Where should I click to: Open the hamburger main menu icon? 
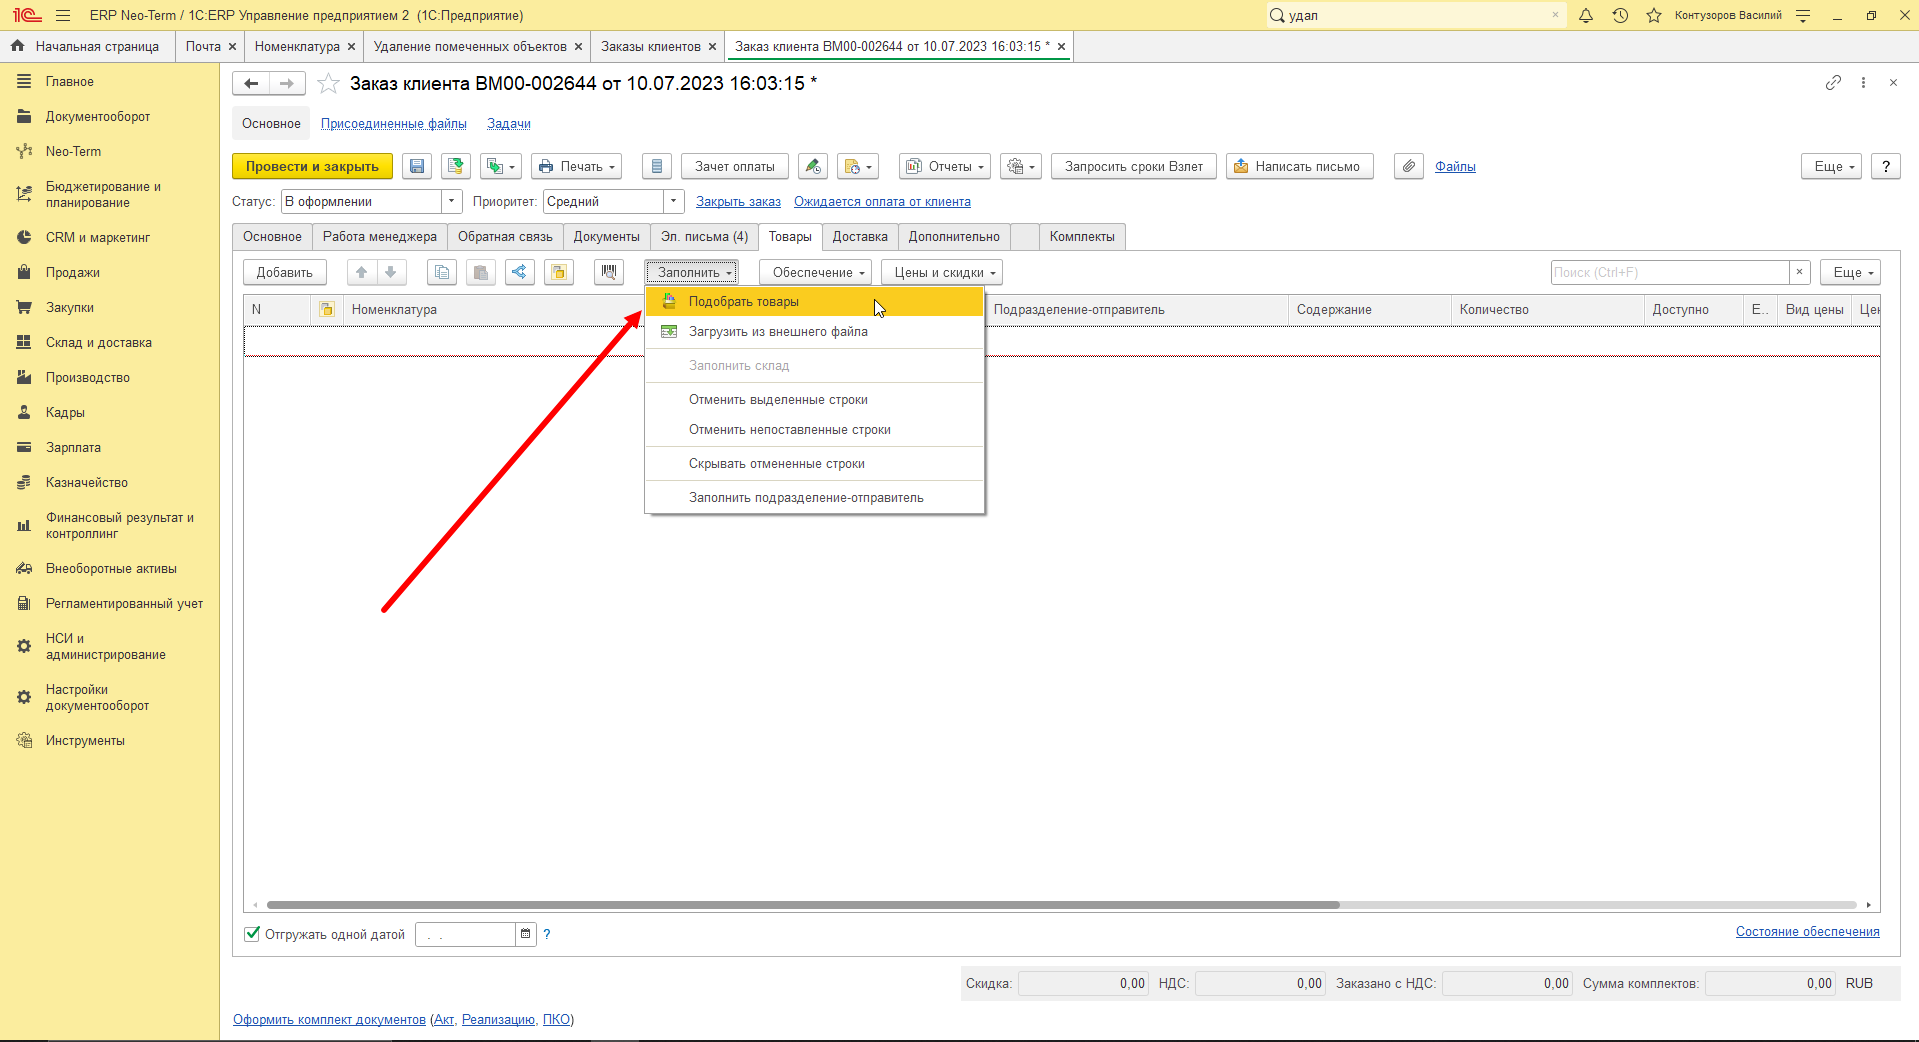click(63, 15)
